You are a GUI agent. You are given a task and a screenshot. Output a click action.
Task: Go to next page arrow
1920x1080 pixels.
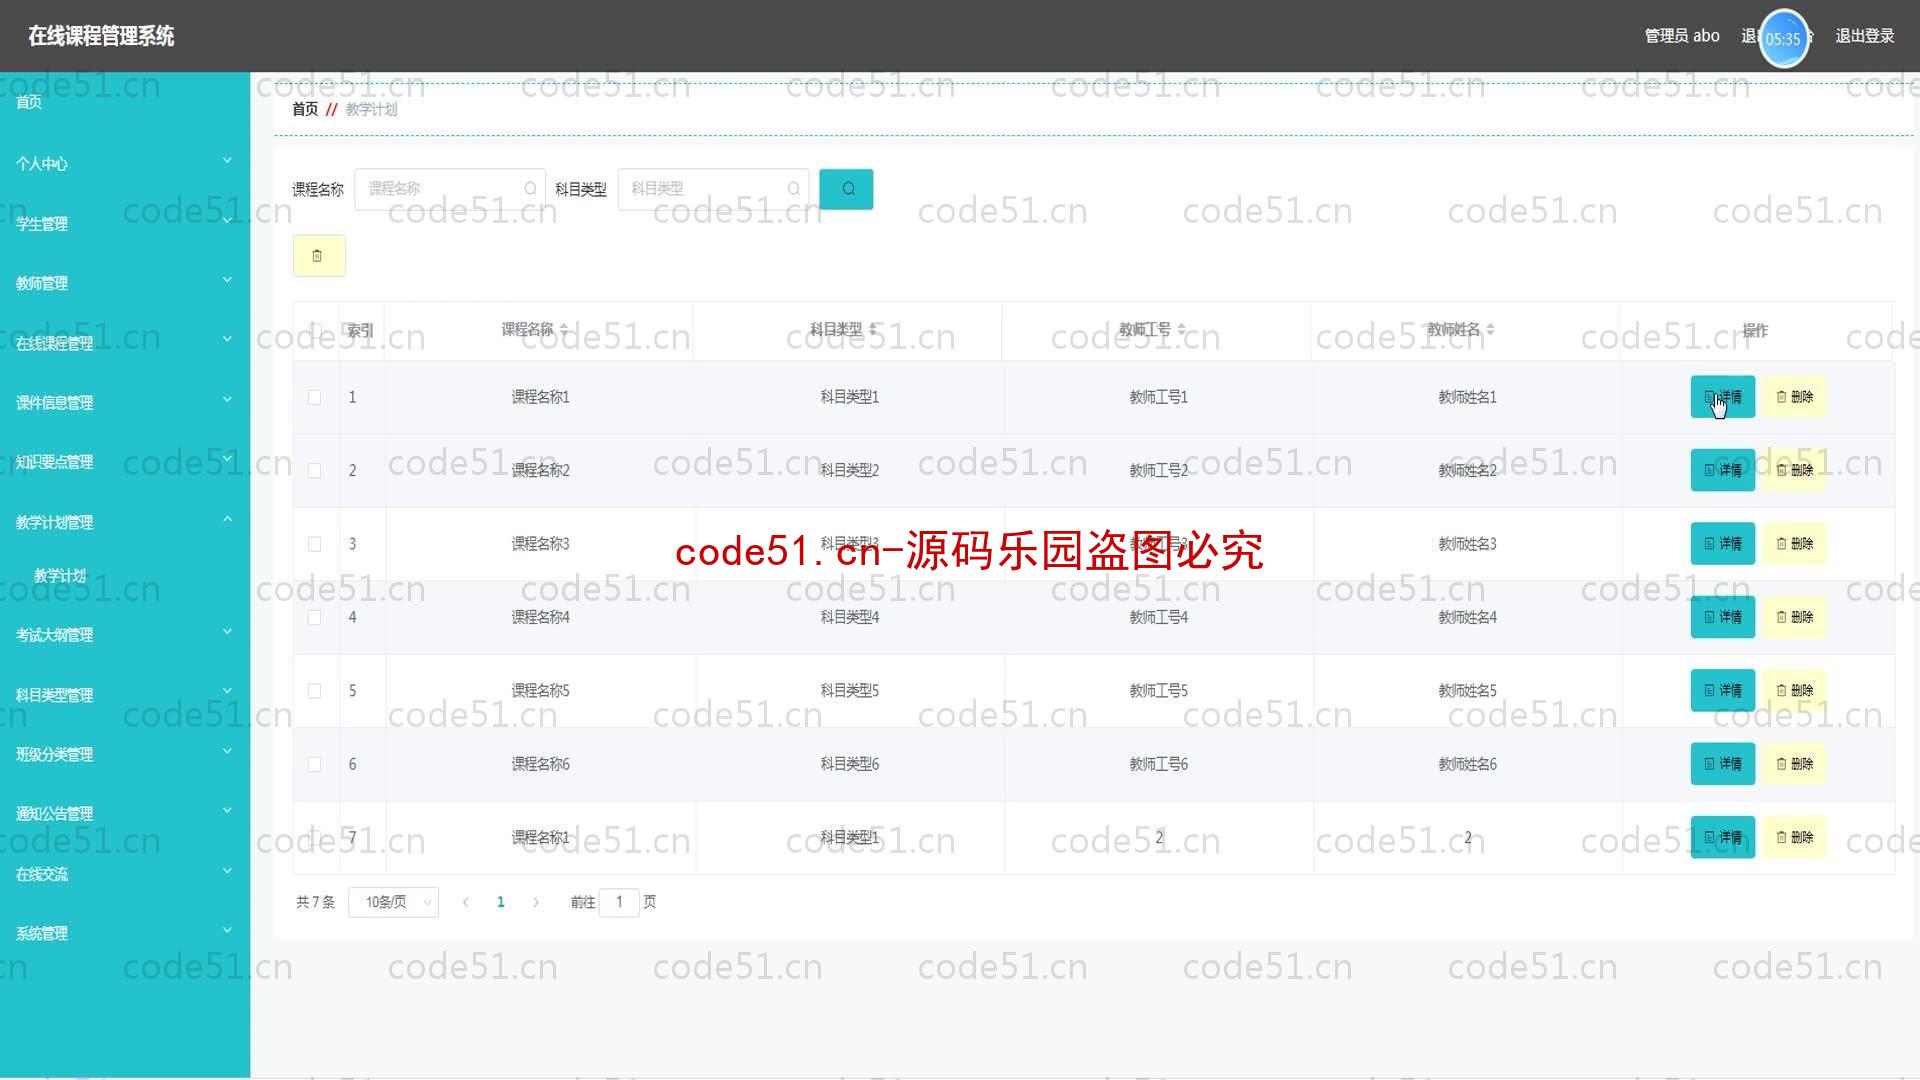(x=536, y=902)
